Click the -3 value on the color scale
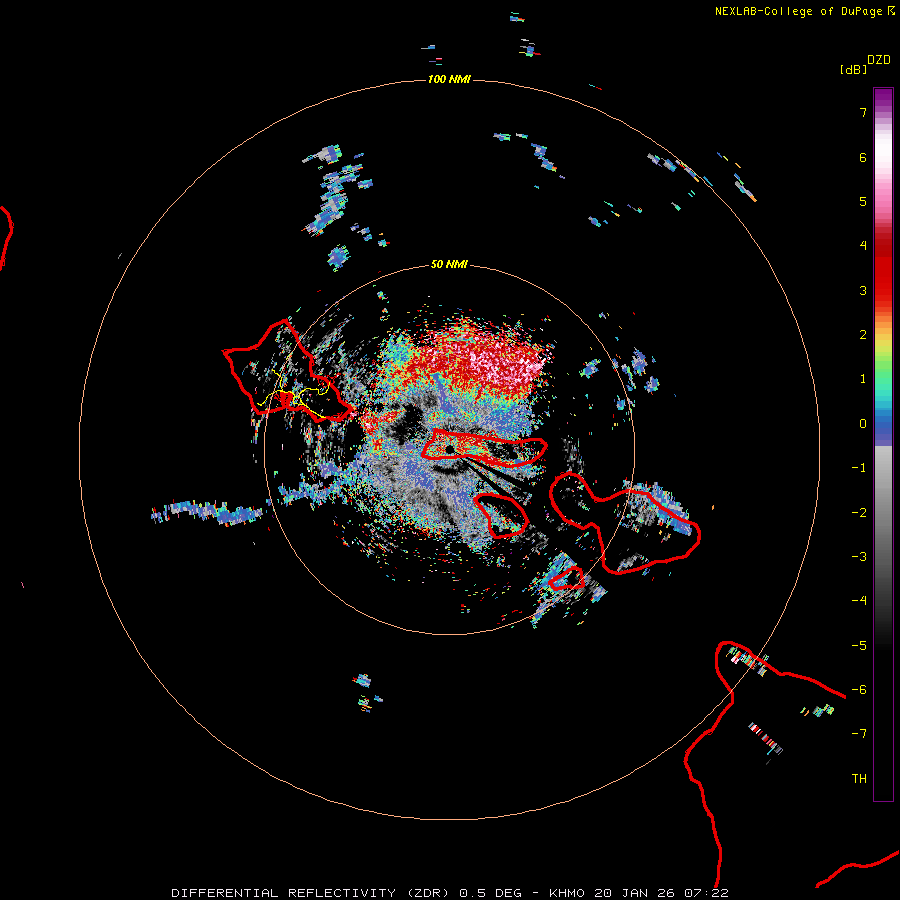The width and height of the screenshot is (900, 900). pyautogui.click(x=859, y=557)
